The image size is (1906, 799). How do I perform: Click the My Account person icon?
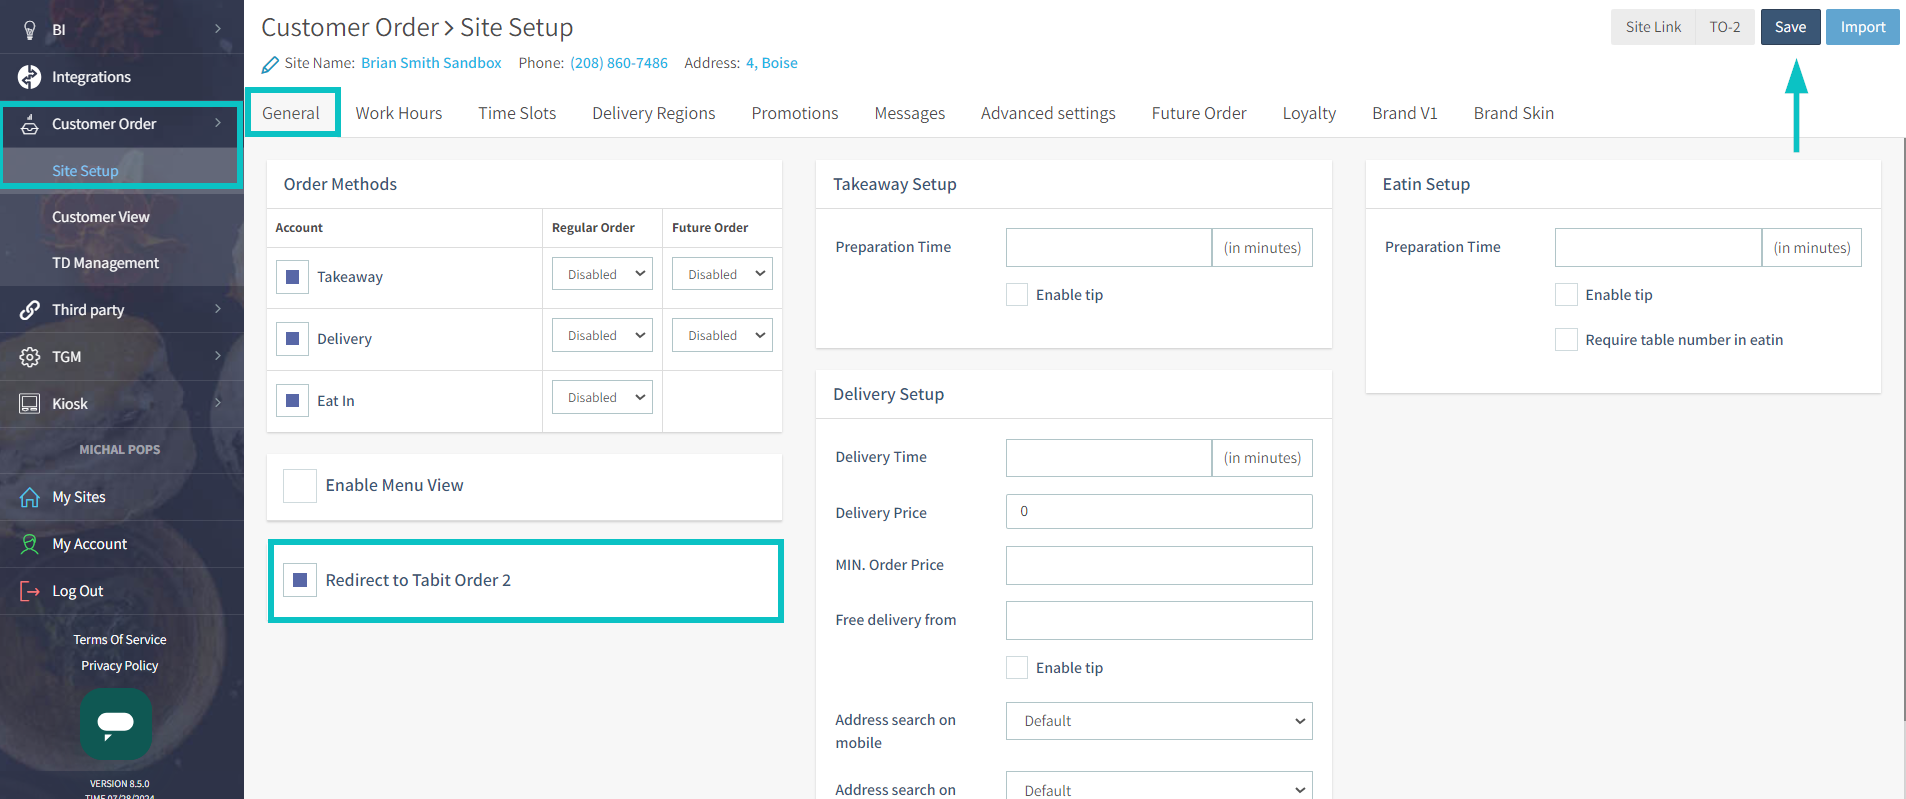tap(30, 544)
